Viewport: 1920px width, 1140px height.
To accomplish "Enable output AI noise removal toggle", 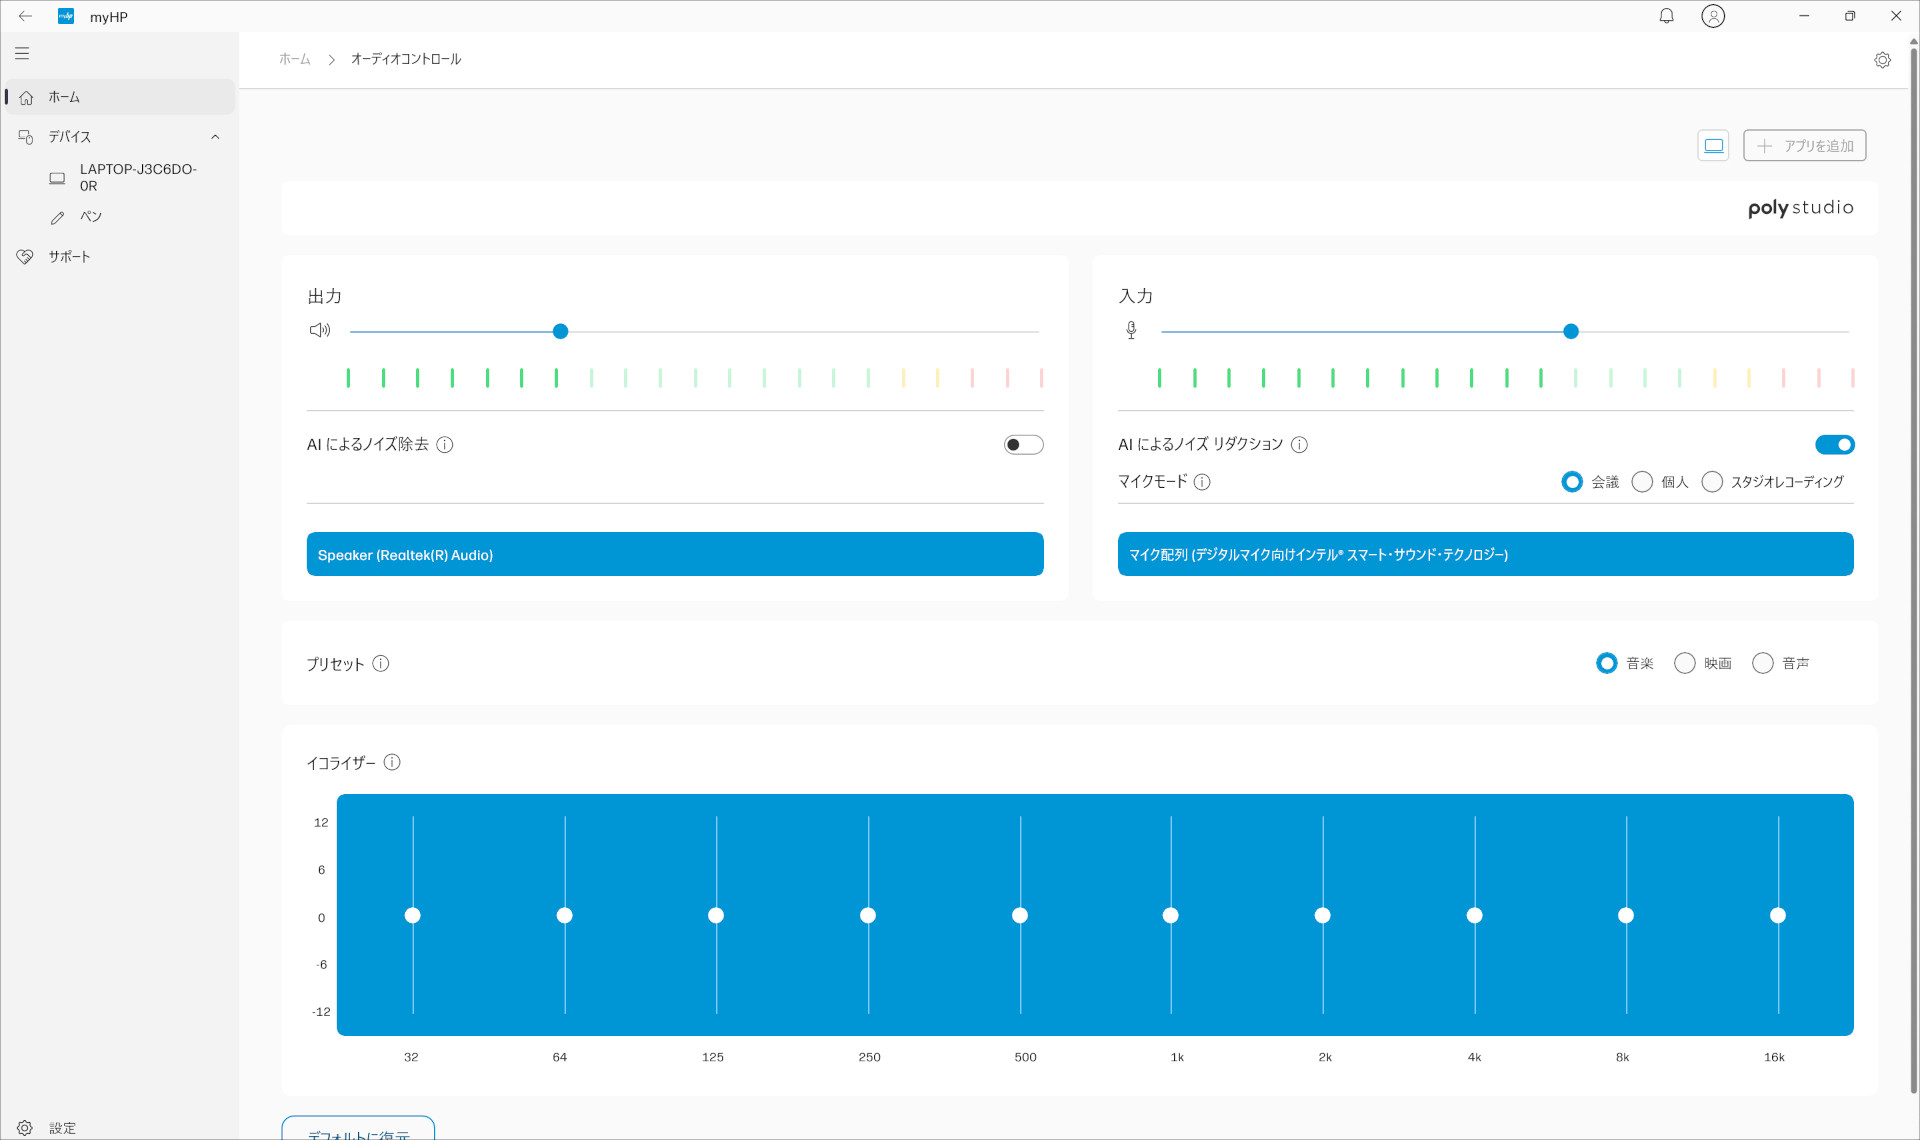I will [x=1023, y=445].
